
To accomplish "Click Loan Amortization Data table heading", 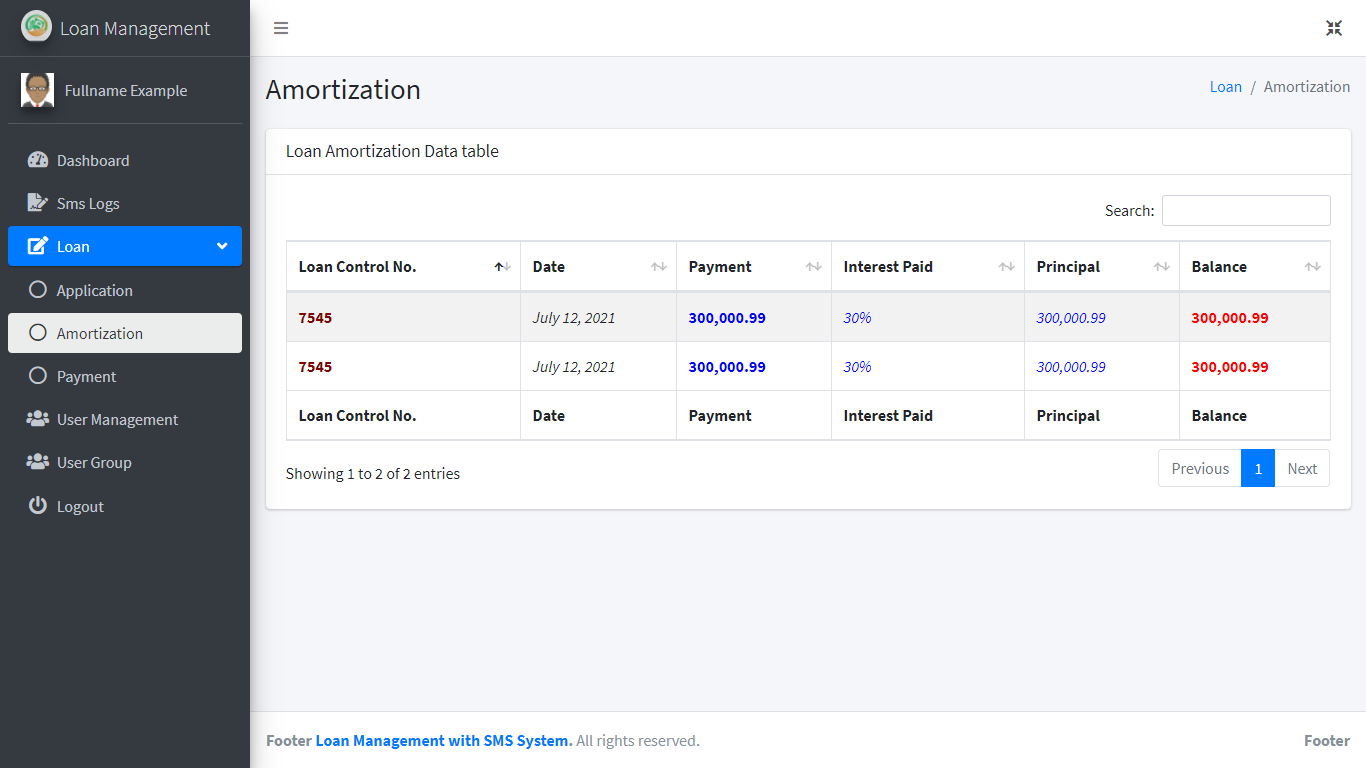I will point(392,151).
